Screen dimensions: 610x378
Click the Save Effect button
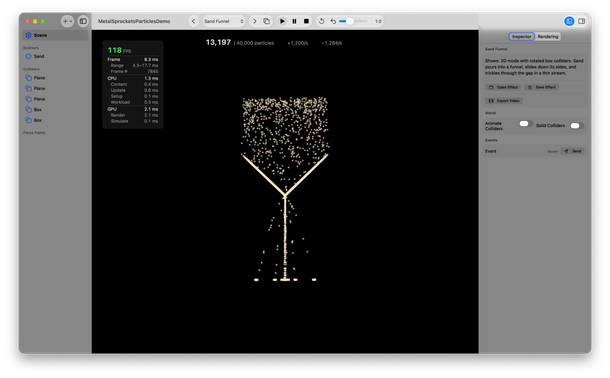pos(542,87)
